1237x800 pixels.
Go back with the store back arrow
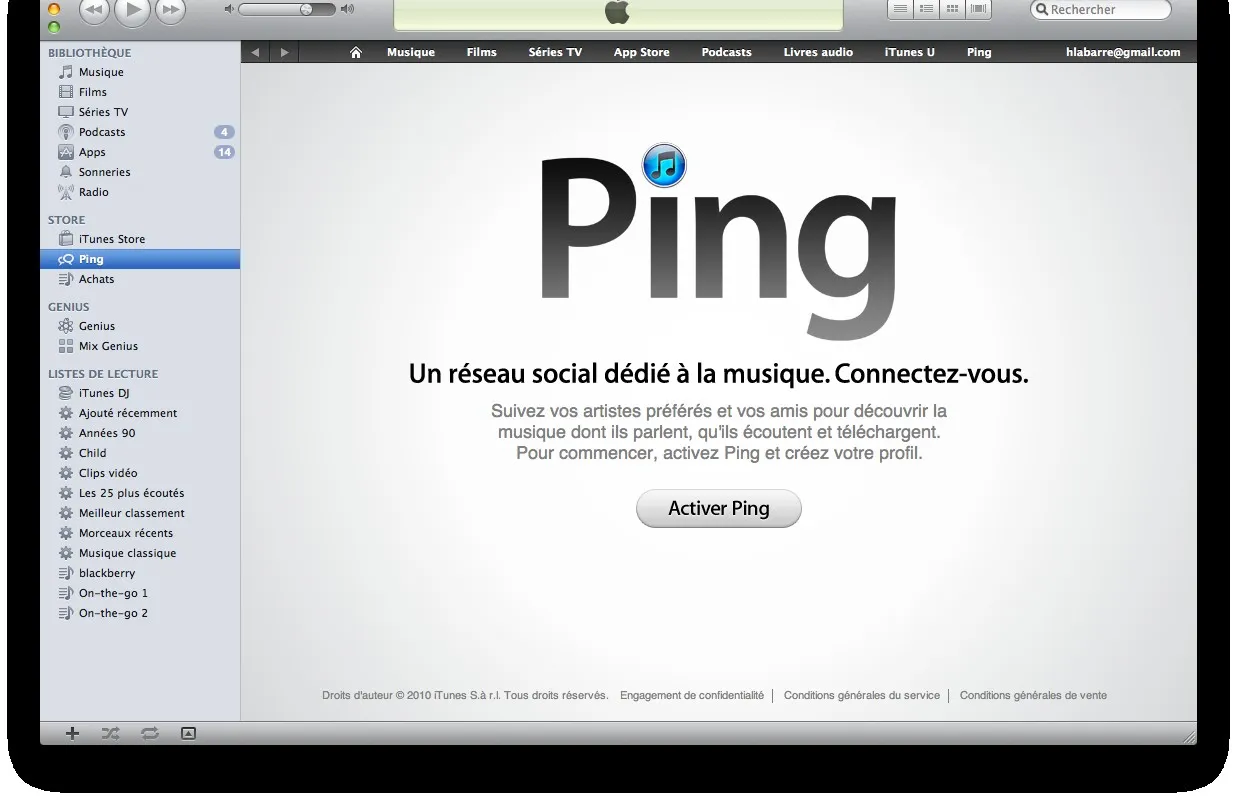tap(255, 52)
